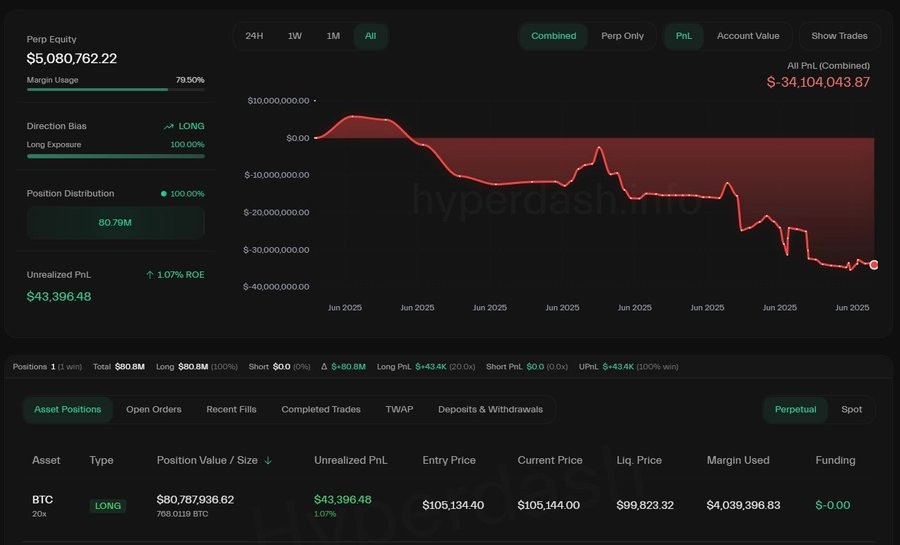Click the green dot beside 100.00% distribution
The width and height of the screenshot is (900, 545).
coord(164,194)
